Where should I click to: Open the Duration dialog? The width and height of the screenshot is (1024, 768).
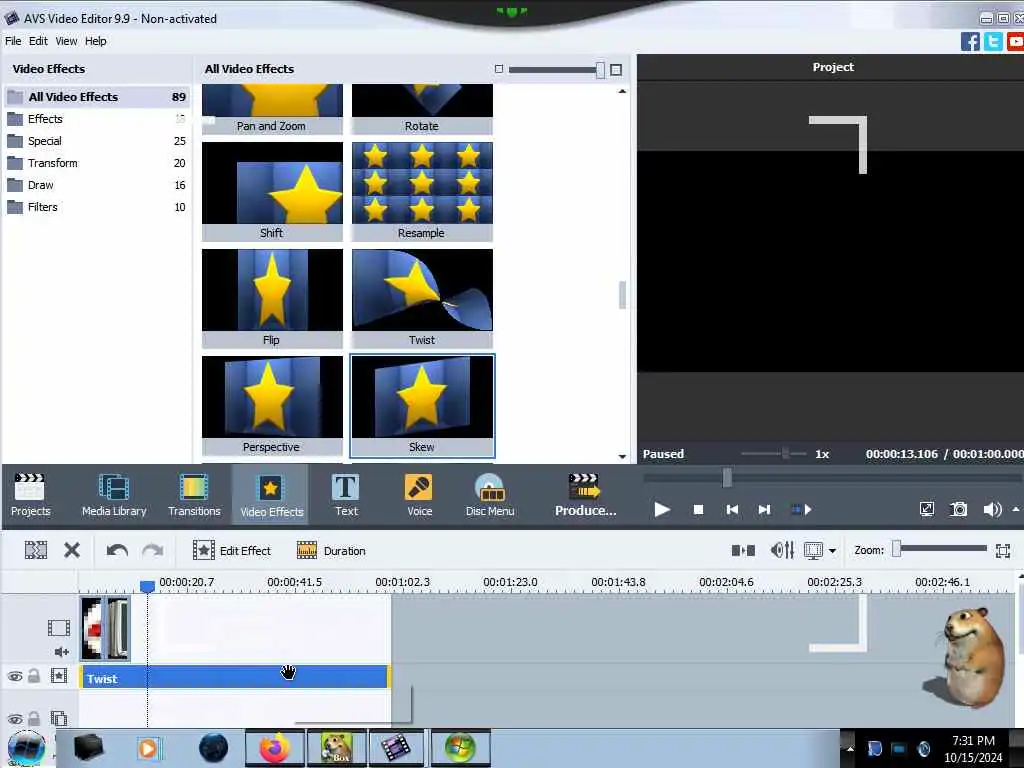click(x=331, y=551)
